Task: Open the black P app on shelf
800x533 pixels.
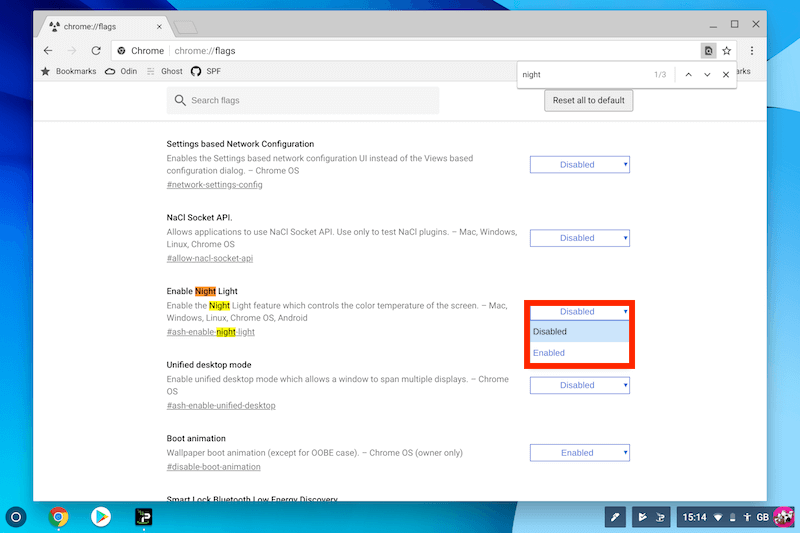Action: (x=144, y=517)
